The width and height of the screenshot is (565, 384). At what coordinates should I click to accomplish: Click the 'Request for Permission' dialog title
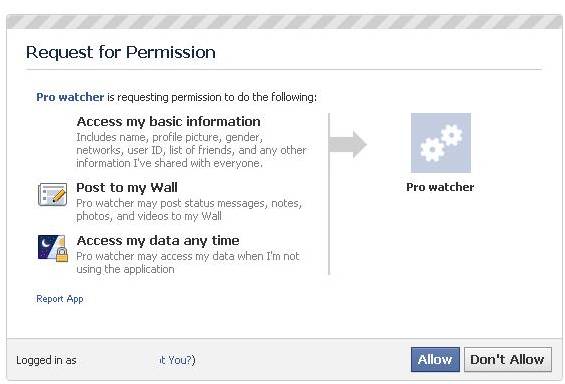click(121, 52)
